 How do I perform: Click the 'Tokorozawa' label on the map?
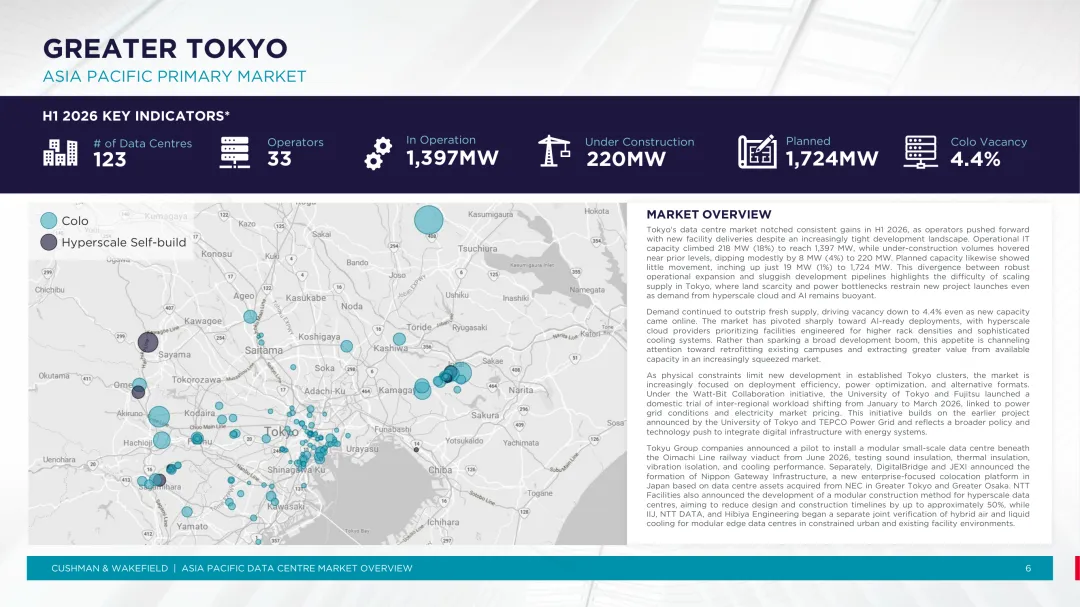click(196, 380)
